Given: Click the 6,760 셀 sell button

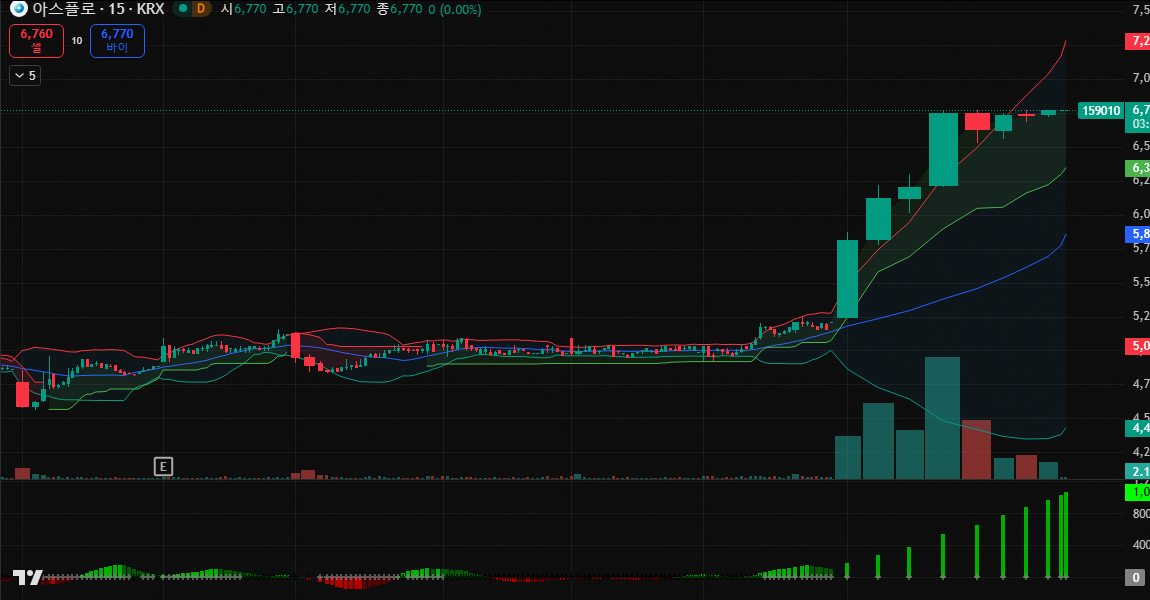Looking at the screenshot, I should click(37, 41).
